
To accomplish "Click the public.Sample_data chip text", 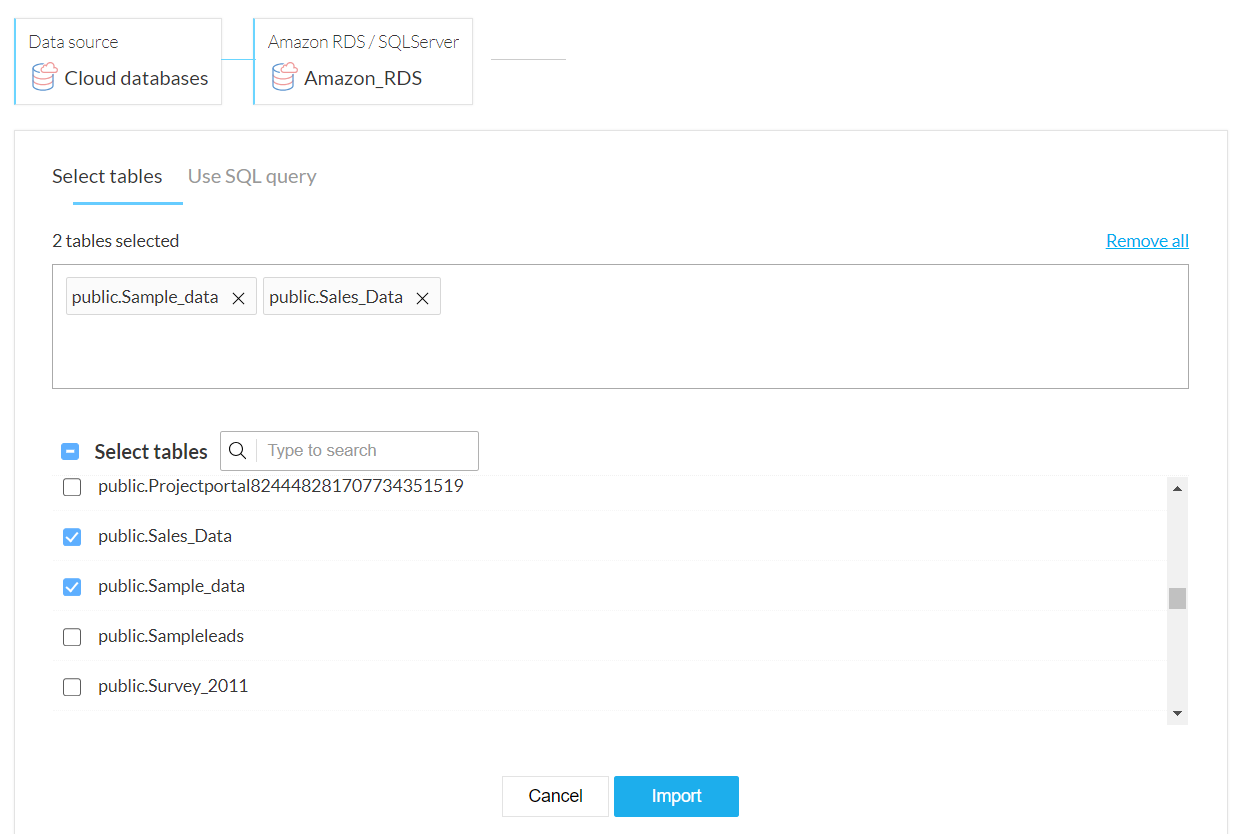I will click(x=145, y=297).
